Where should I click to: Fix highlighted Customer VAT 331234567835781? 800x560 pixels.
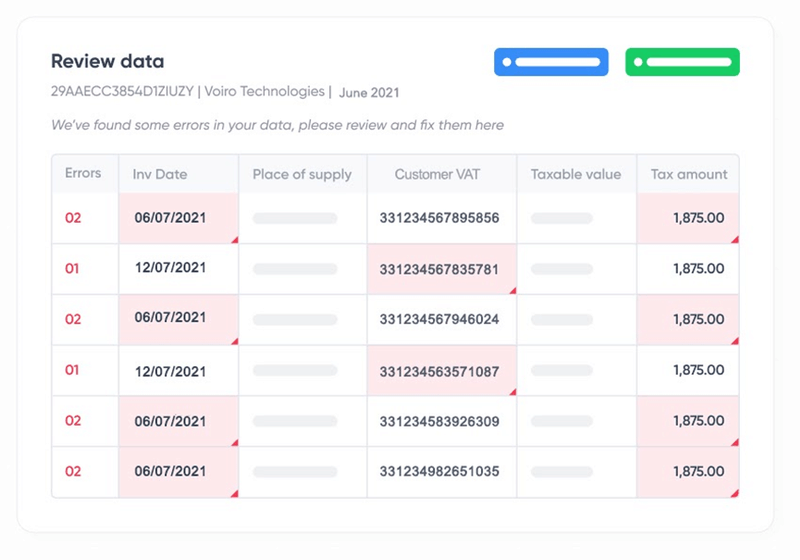click(x=439, y=269)
